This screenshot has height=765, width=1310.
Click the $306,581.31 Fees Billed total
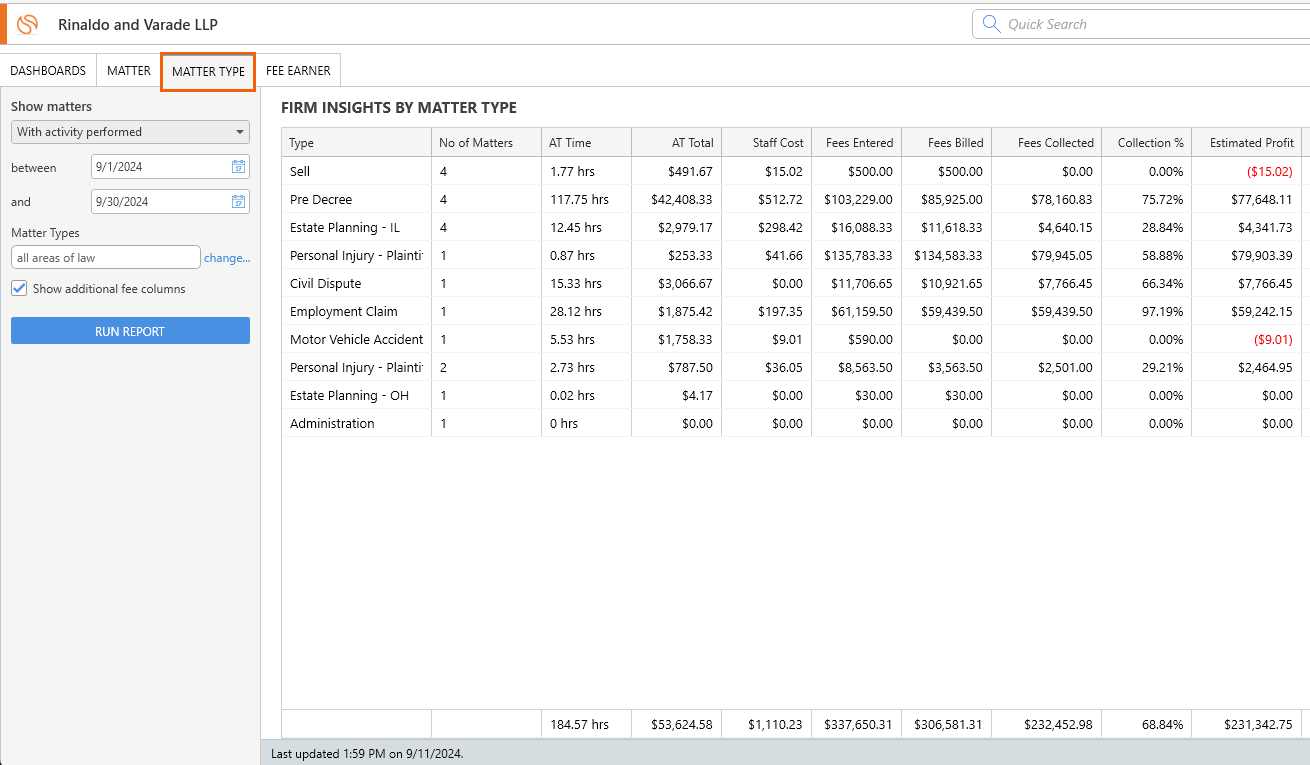click(x=946, y=724)
